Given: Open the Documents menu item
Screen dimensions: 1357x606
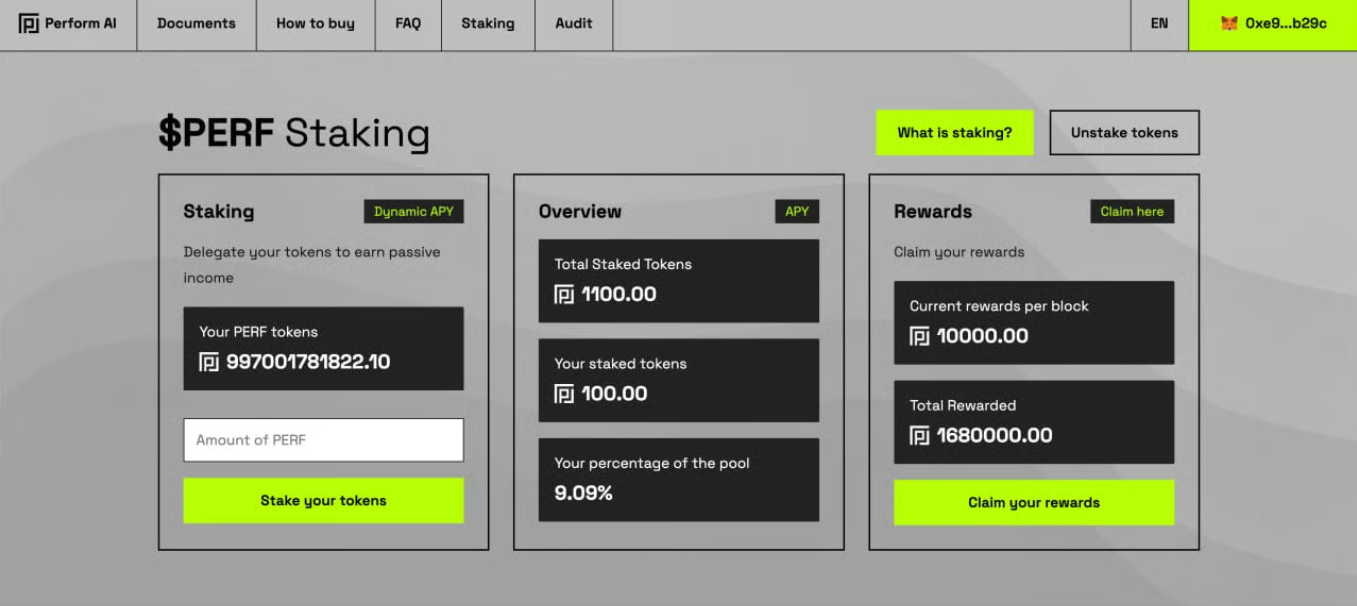Looking at the screenshot, I should [x=196, y=23].
